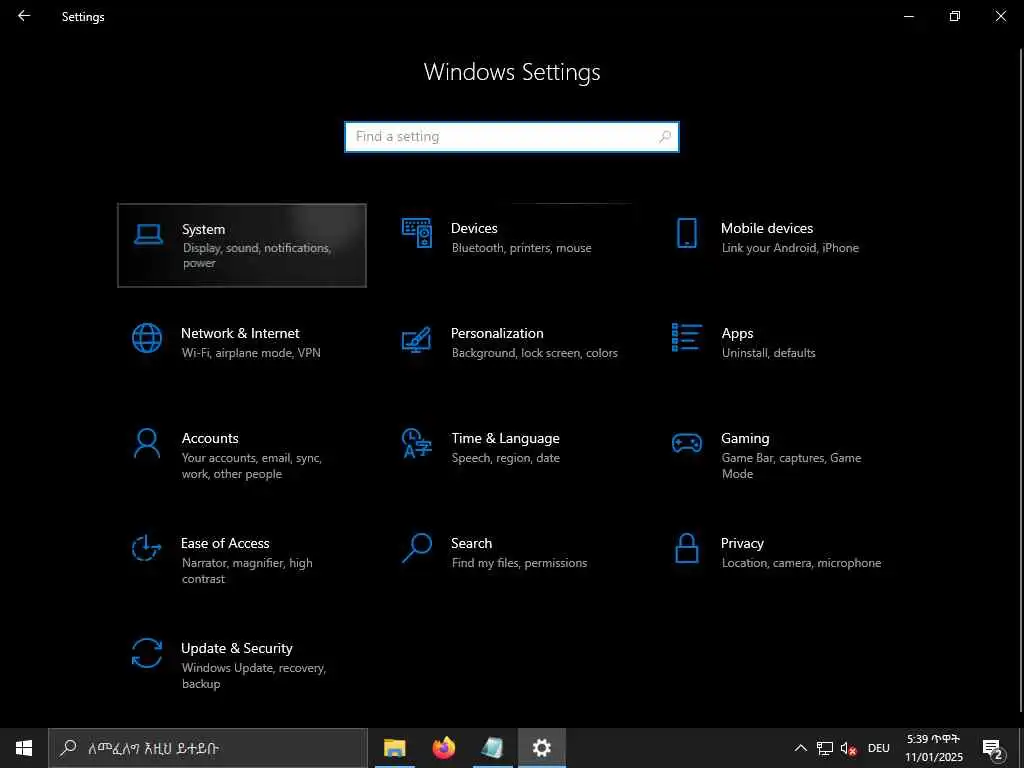Open the network status tray icon

point(825,748)
